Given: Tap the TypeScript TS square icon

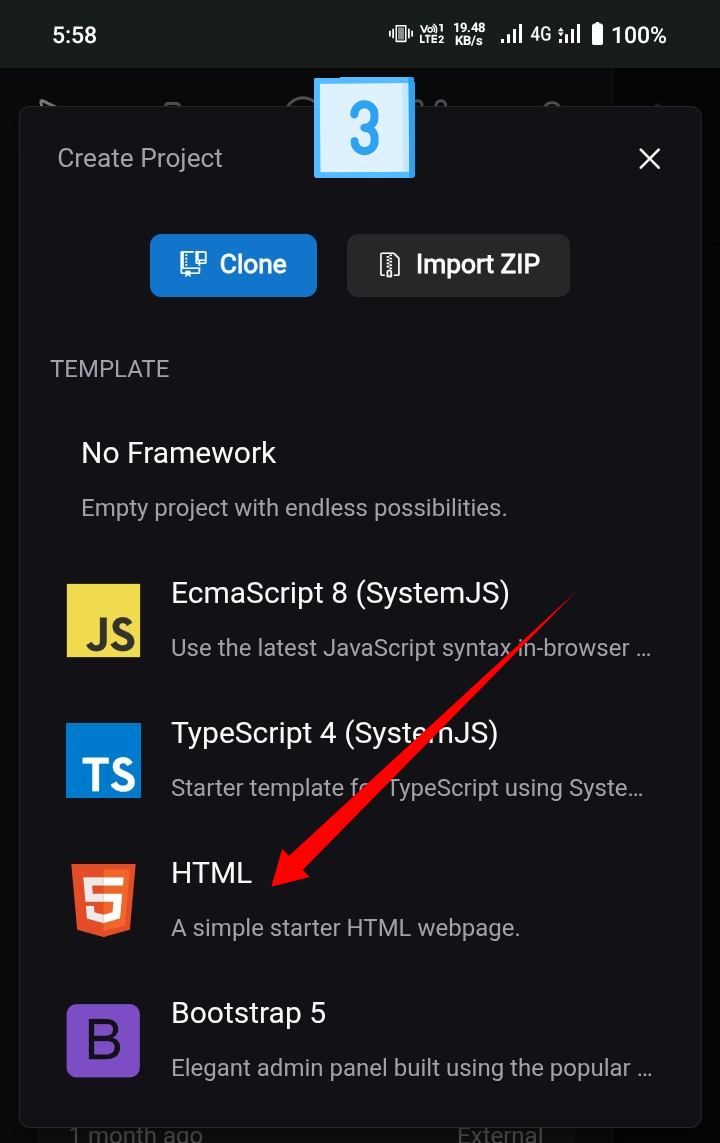Looking at the screenshot, I should click(x=103, y=760).
